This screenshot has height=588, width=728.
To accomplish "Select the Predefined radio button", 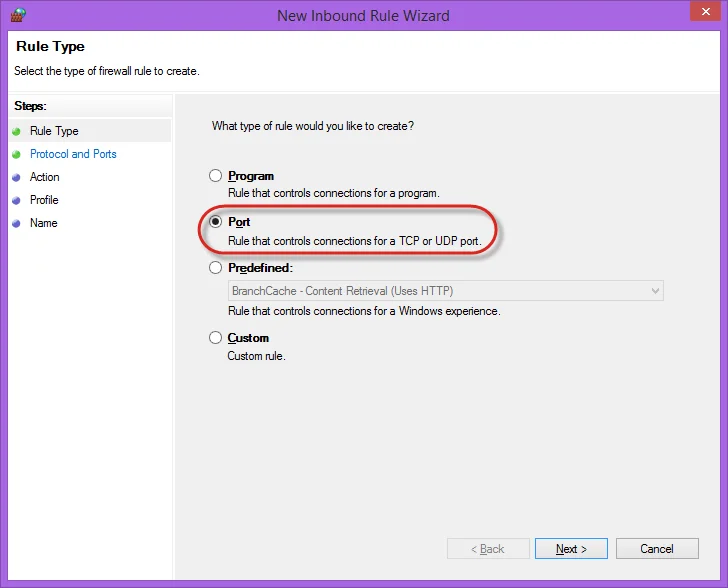I will pos(216,268).
